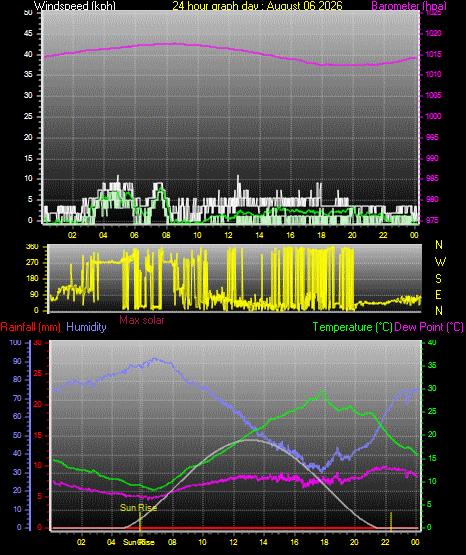Click the yellow "Sun Rise" label inside the lower chart

[138, 508]
